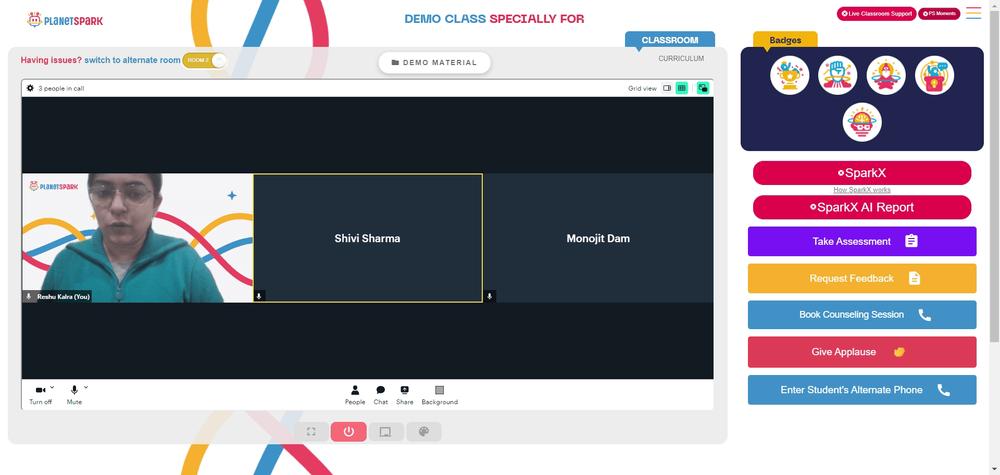Click Enter Student's Alternate Phone button
The image size is (1000, 475).
point(862,390)
